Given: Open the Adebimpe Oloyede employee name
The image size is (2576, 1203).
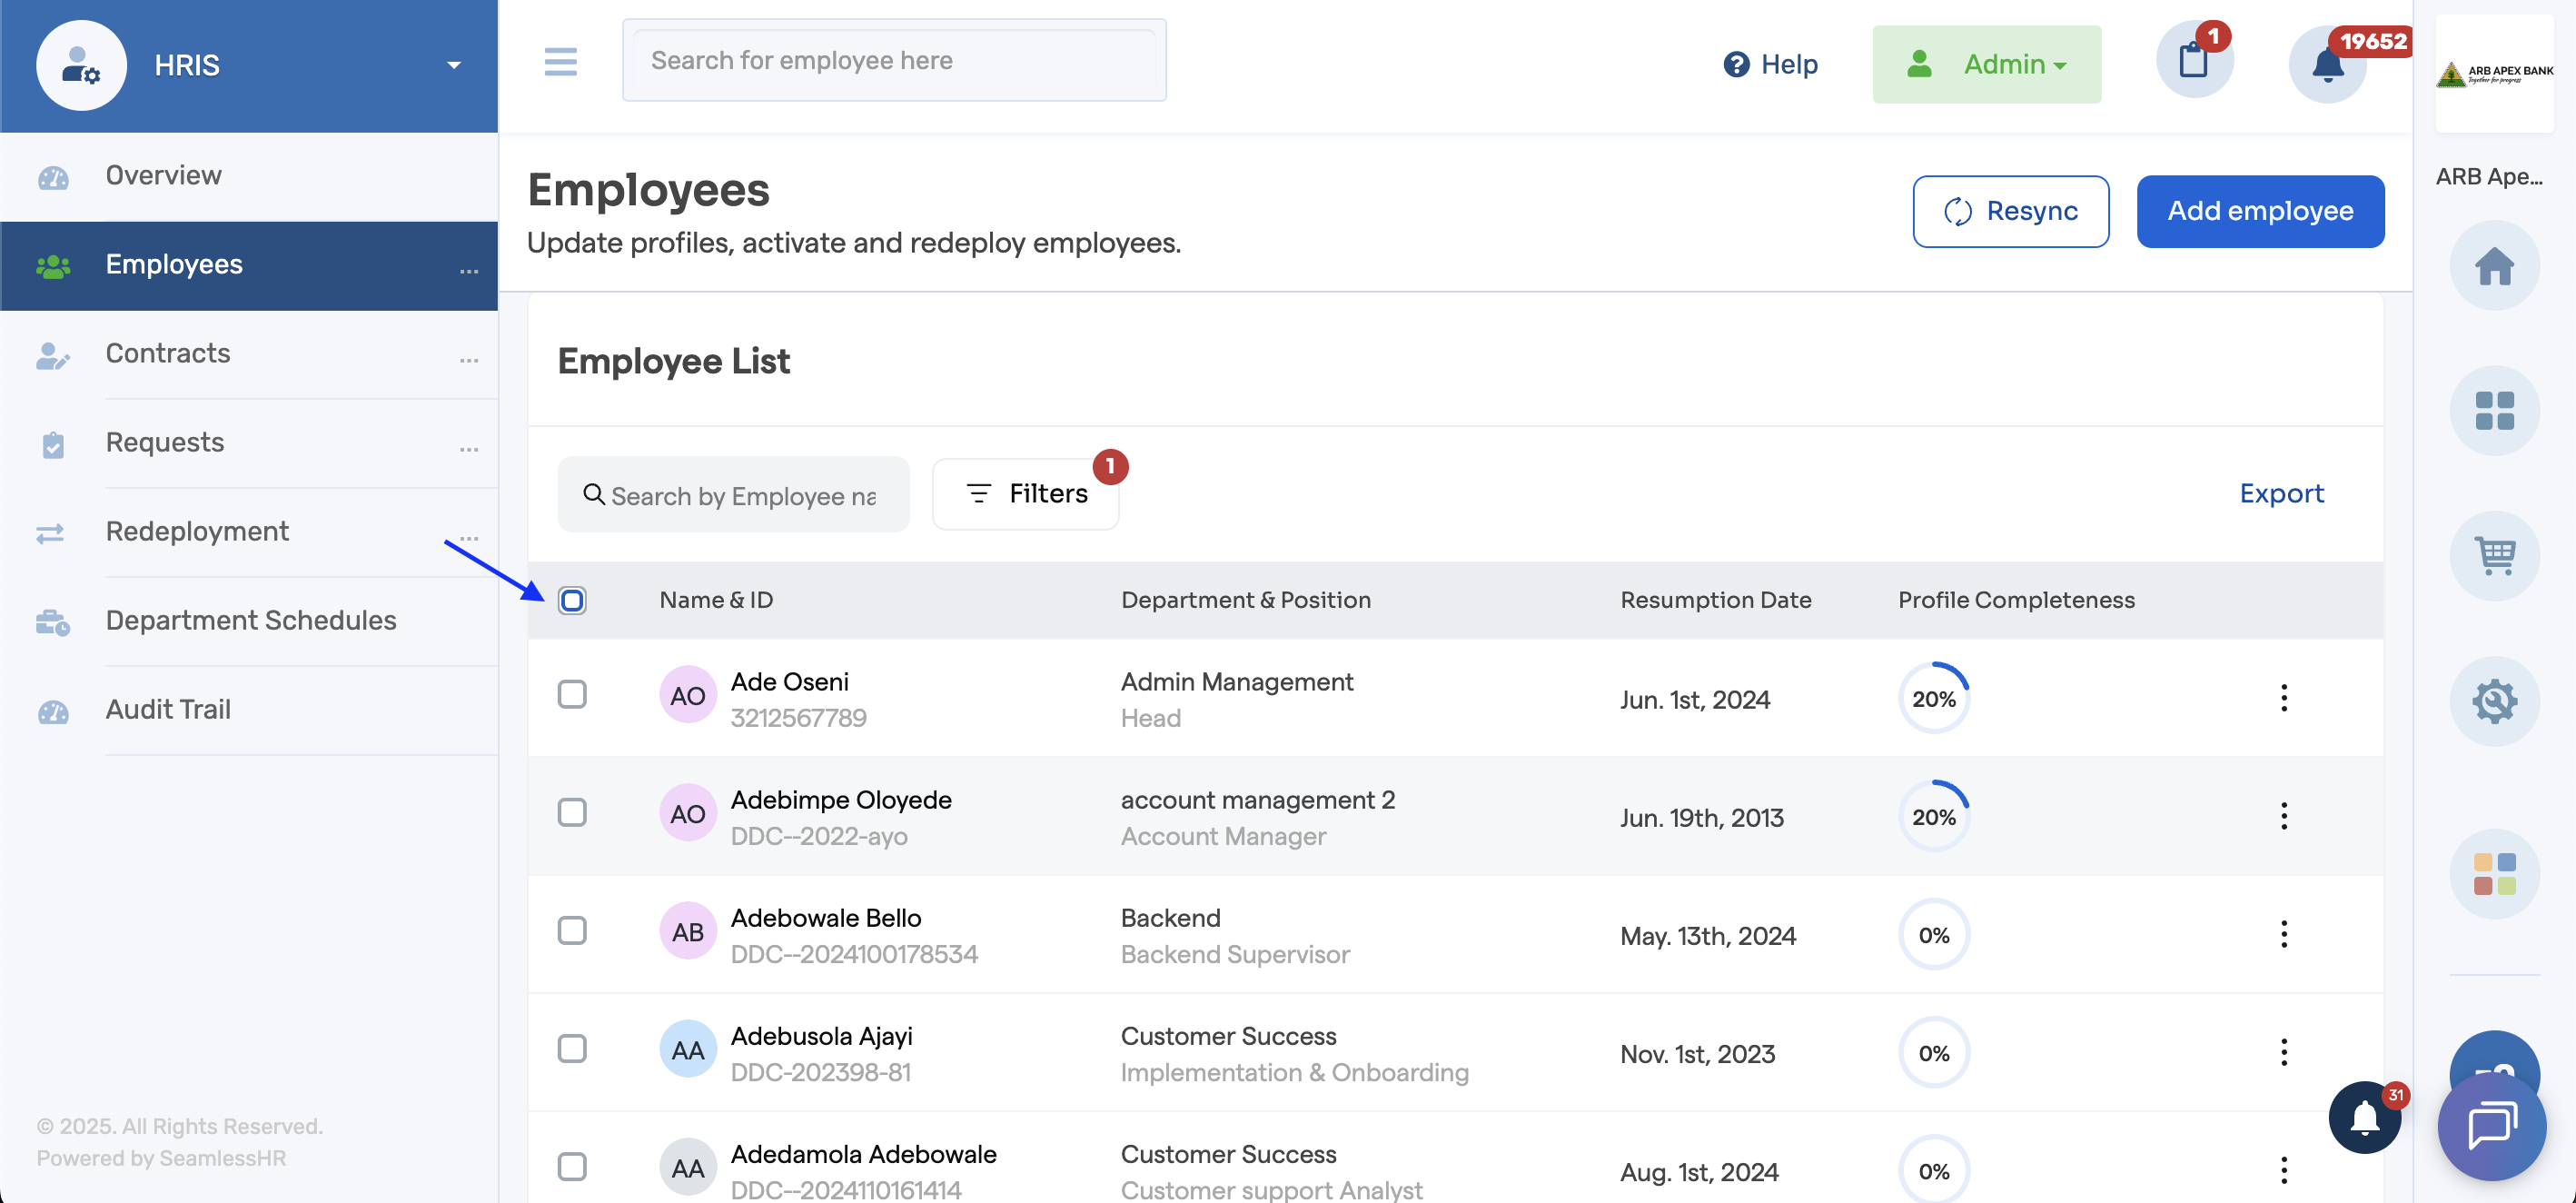Looking at the screenshot, I should coord(841,800).
